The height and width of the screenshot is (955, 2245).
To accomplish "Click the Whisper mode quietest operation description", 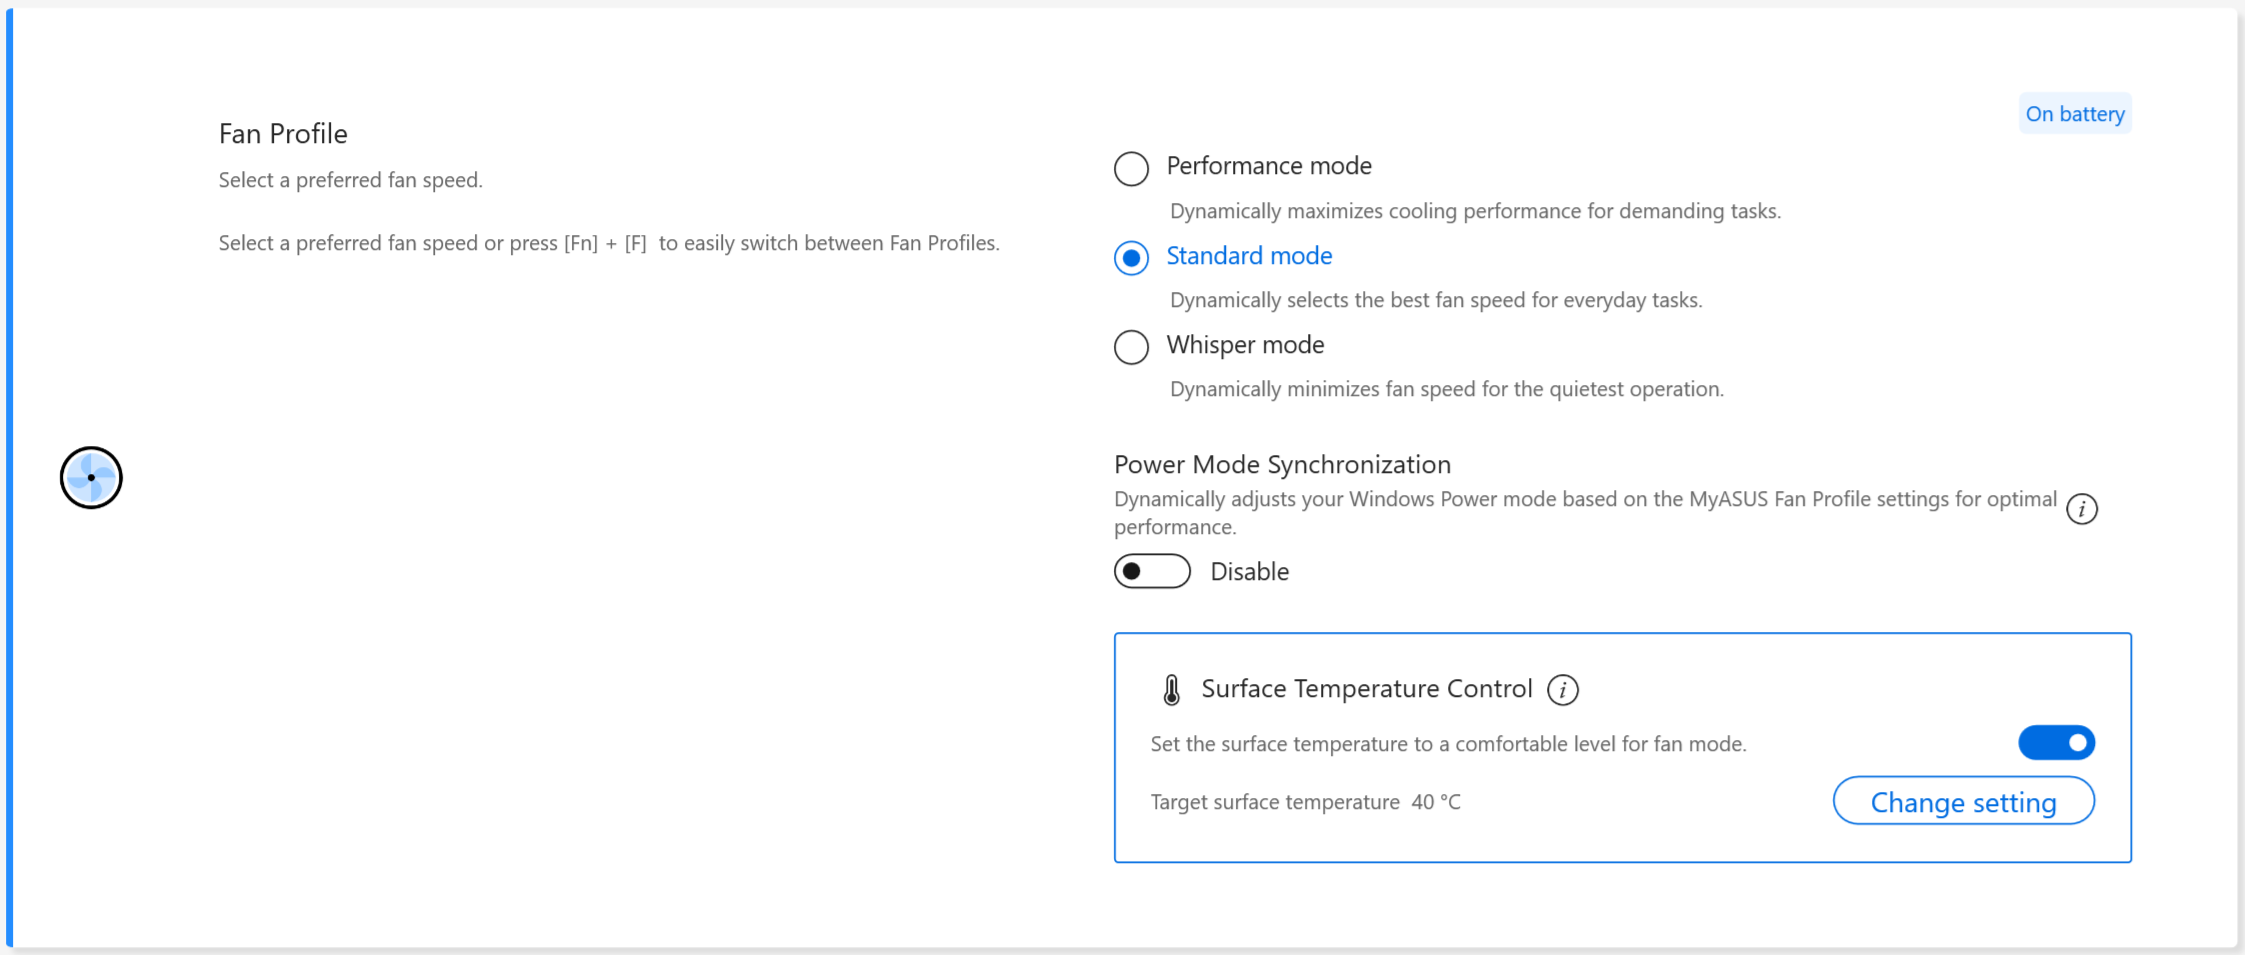I will 1446,389.
